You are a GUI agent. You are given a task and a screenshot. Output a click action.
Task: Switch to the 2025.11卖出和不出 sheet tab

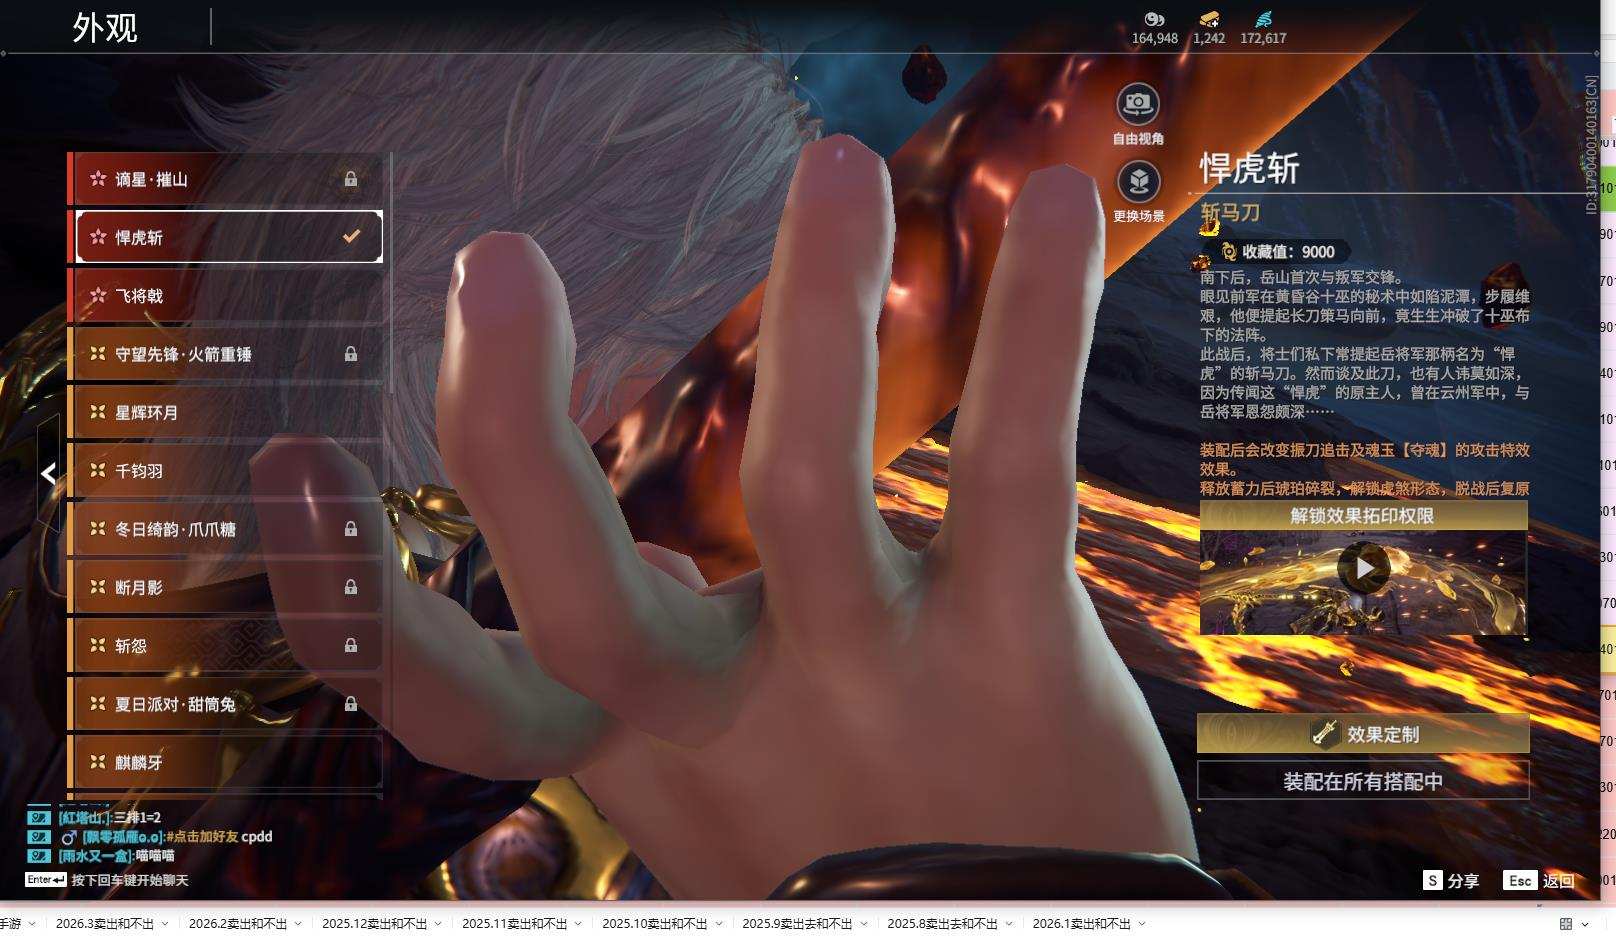pyautogui.click(x=514, y=924)
